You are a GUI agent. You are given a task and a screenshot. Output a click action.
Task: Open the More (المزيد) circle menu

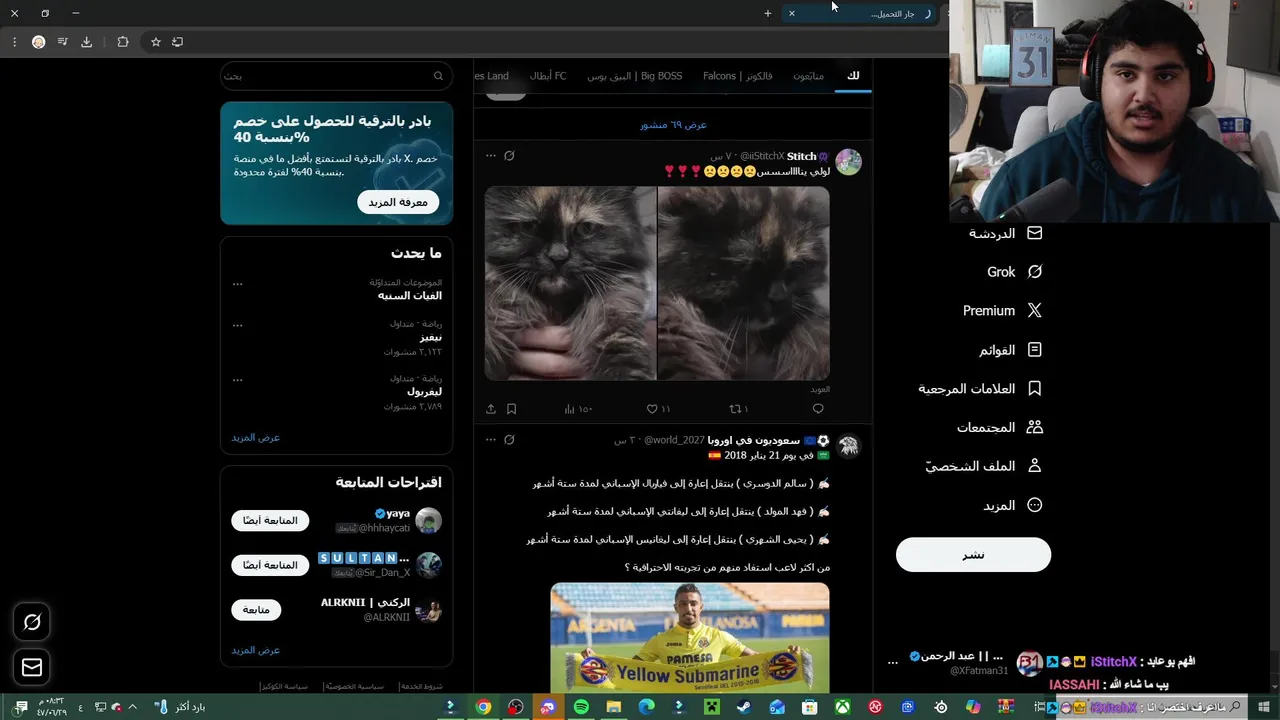[x=1013, y=505]
